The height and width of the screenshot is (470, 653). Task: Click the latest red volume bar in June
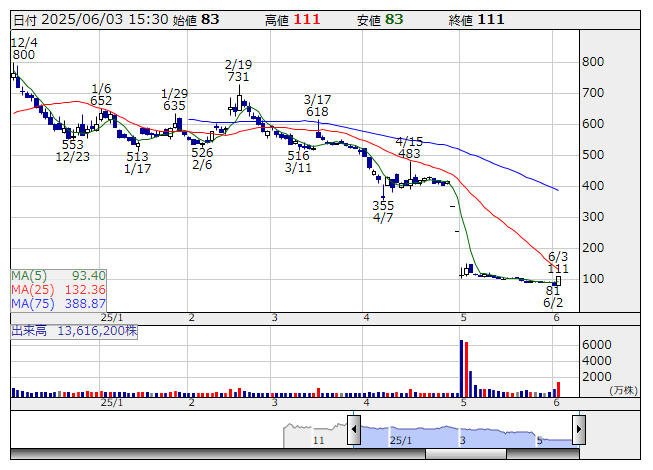[558, 389]
